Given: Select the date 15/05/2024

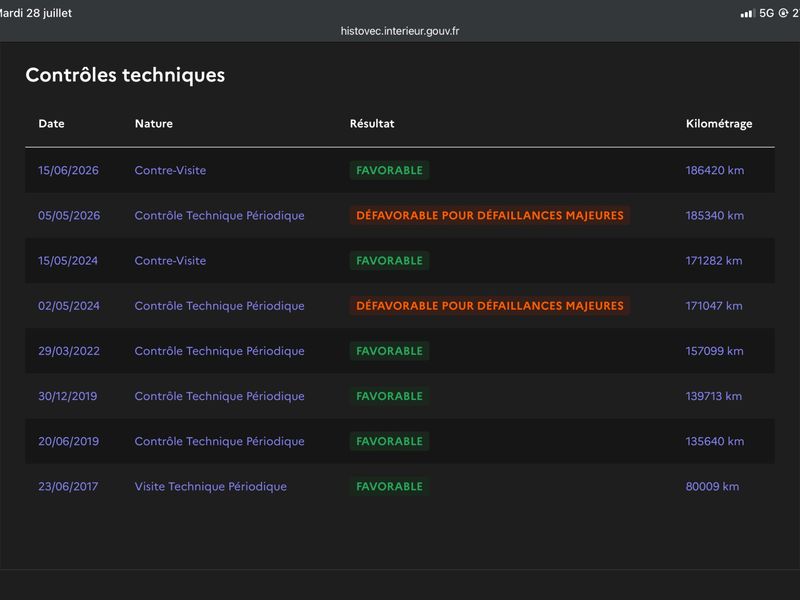Looking at the screenshot, I should click(x=68, y=261).
